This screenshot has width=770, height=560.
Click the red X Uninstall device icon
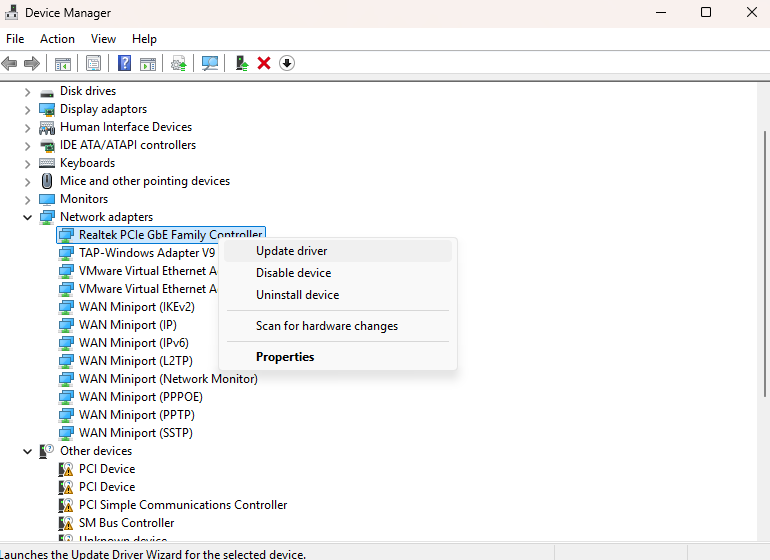point(264,63)
